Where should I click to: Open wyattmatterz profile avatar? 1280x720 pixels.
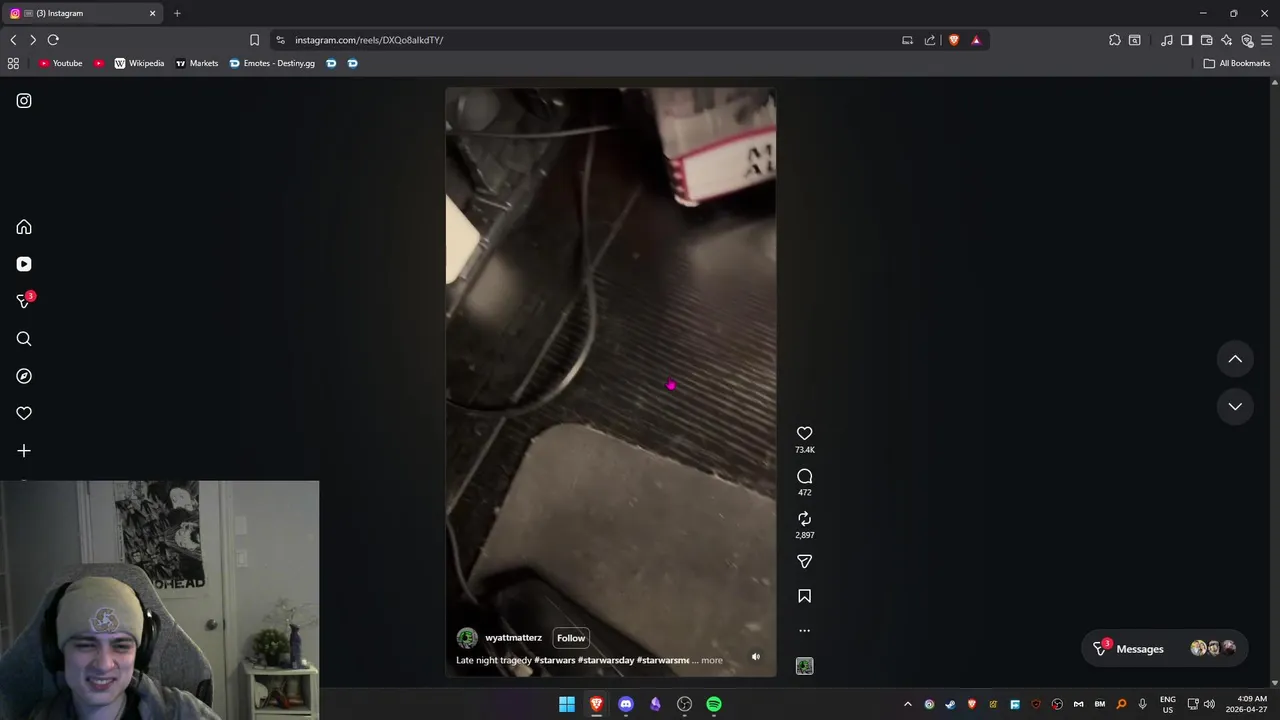coord(467,638)
